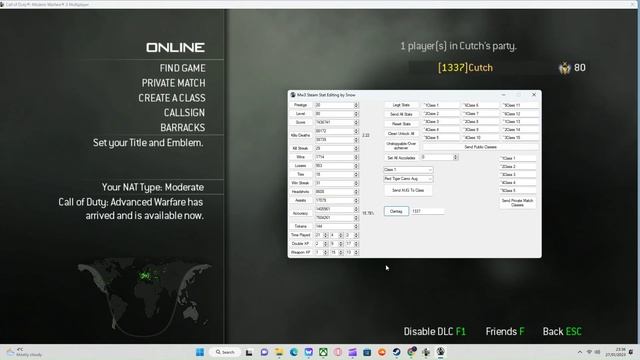Adjust the Losses value stepper
Screen dimensions: 640x360
point(356,166)
